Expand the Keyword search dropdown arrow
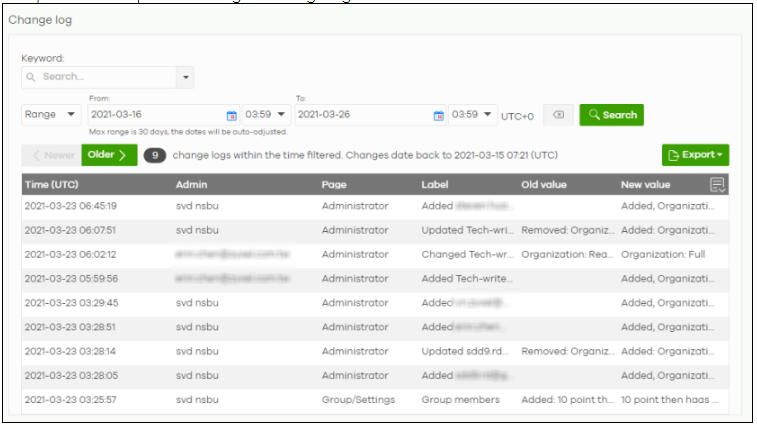 [185, 76]
